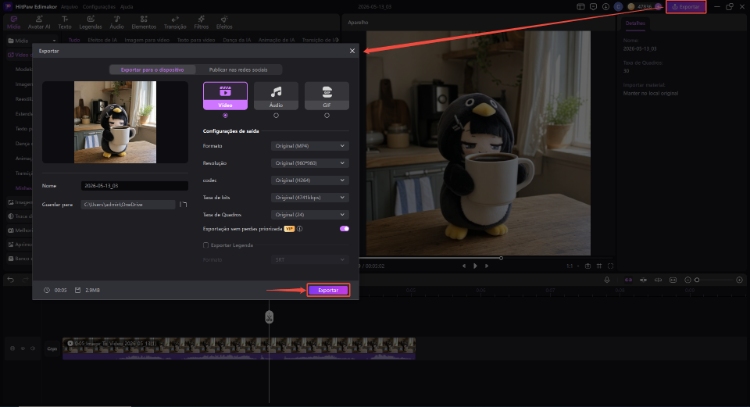
Task: Open the Taxa de Quadros dropdown
Action: 309,215
